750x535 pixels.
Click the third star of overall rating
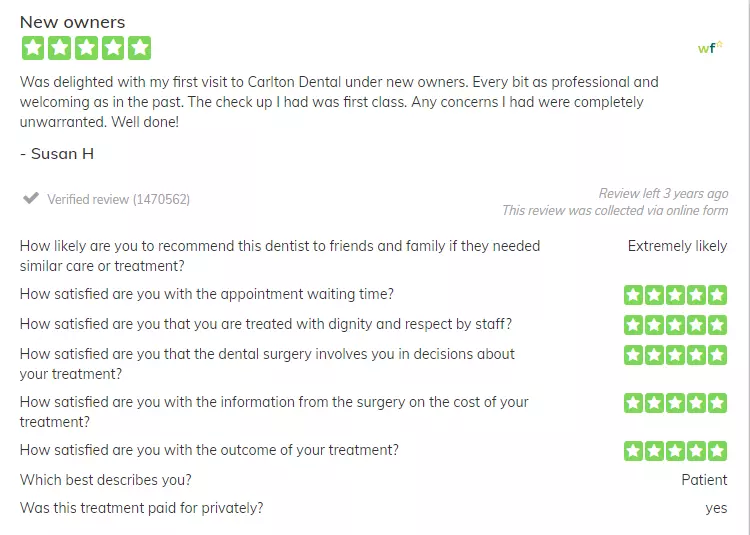87,48
